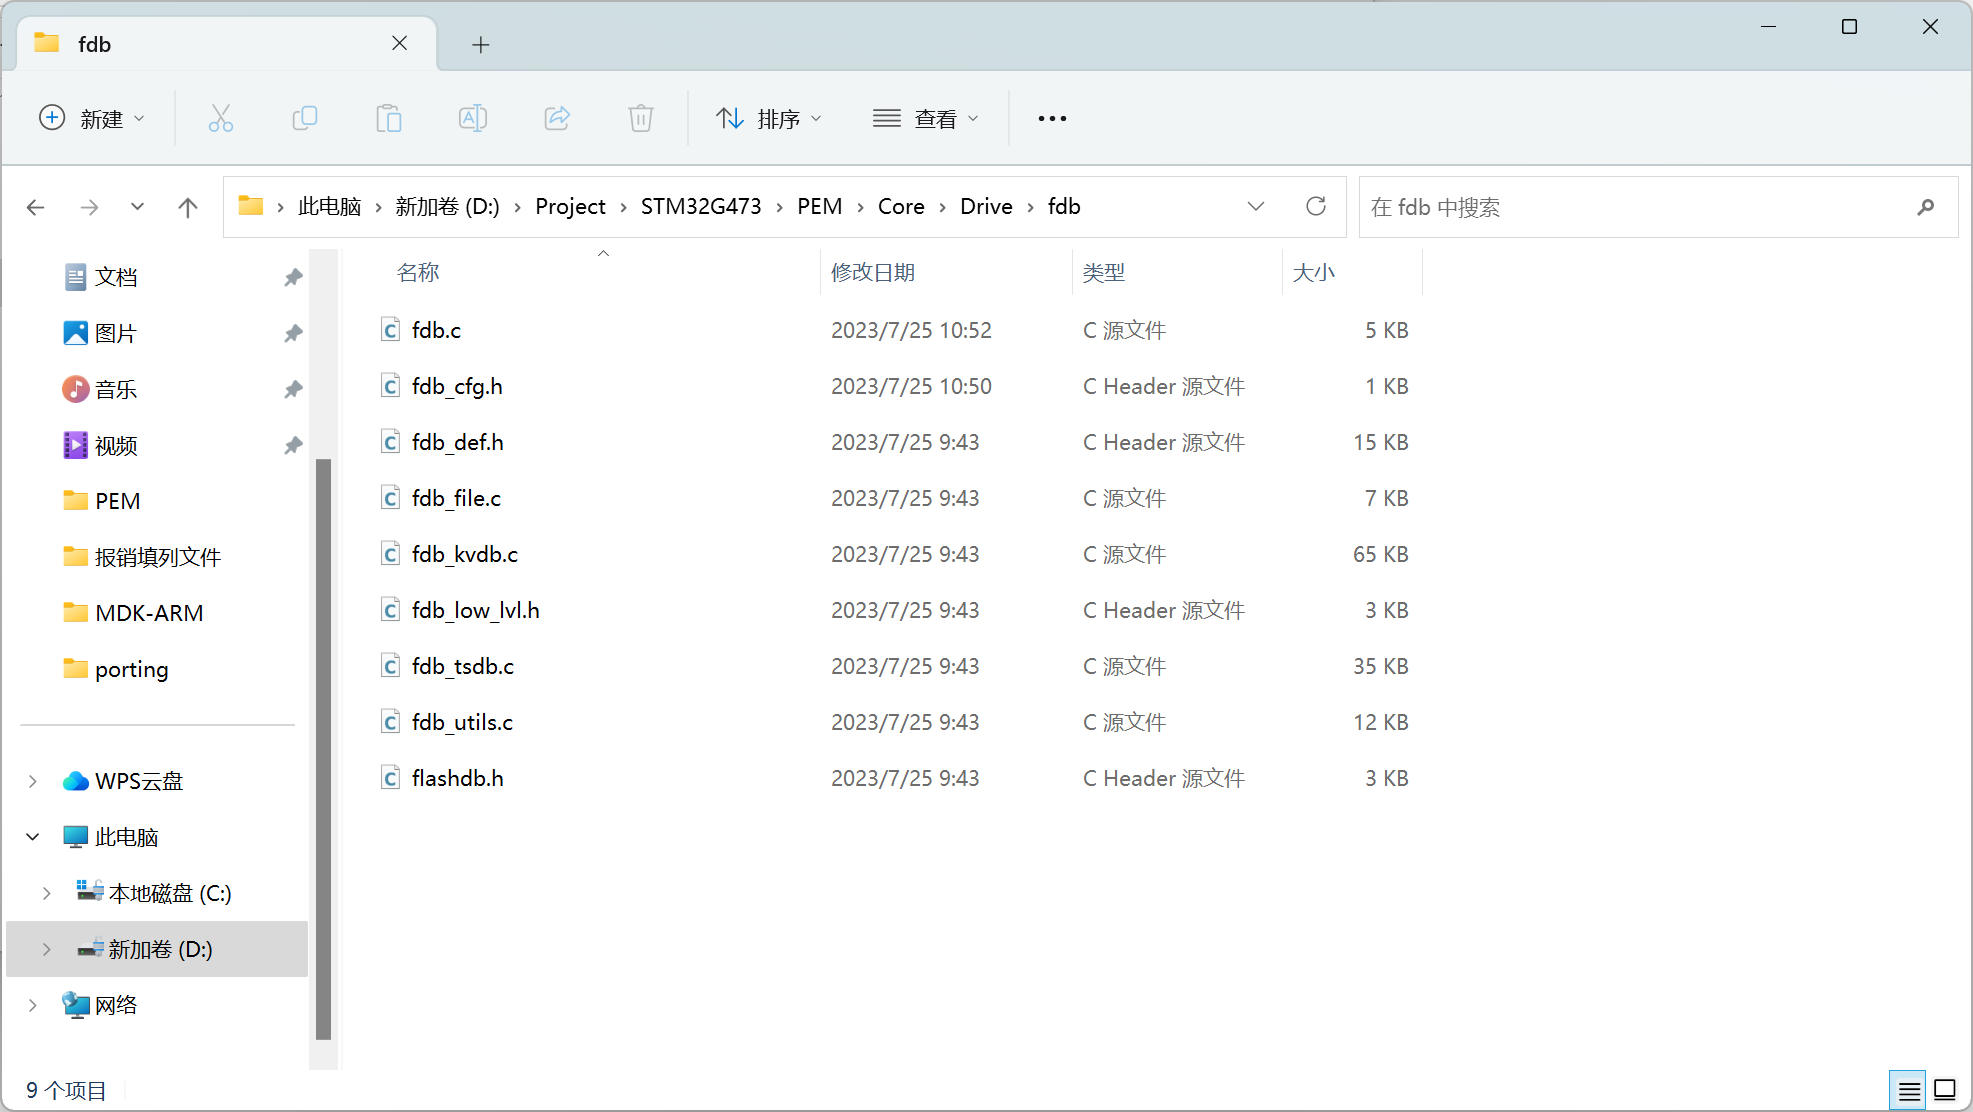Unpin 文档 using its pin icon
This screenshot has height=1112, width=1973.
[x=293, y=277]
